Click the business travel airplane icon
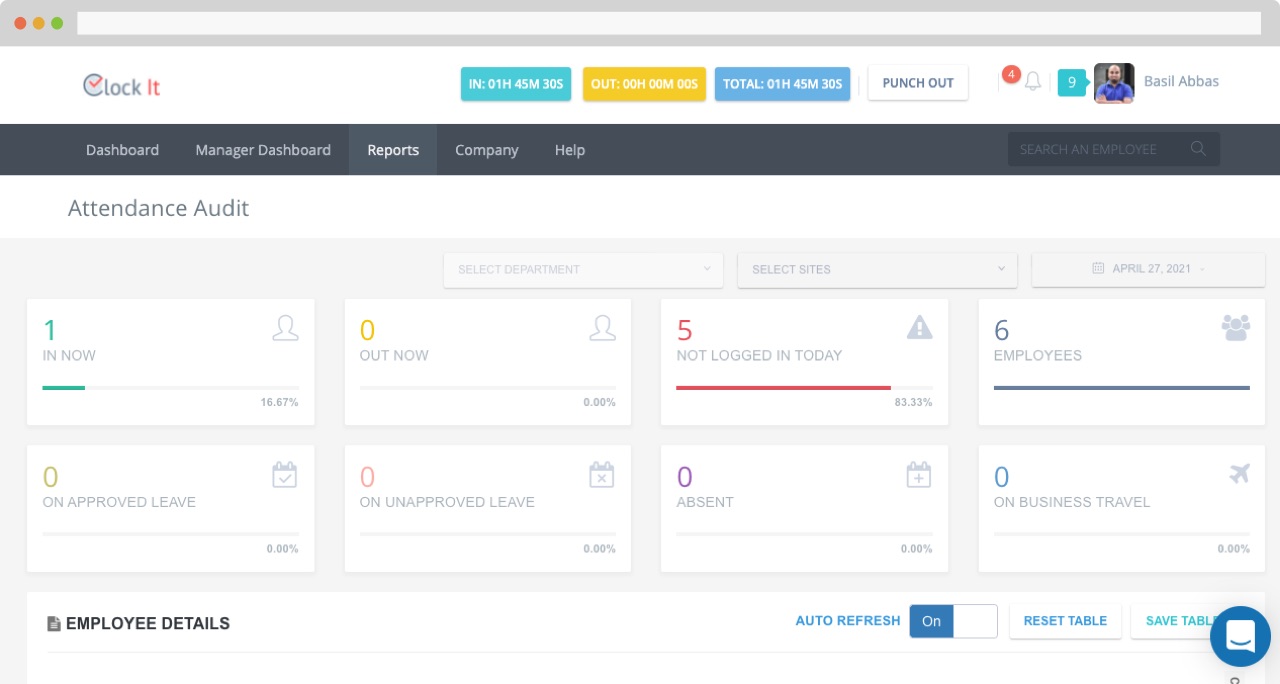The image size is (1280, 684). (1239, 474)
